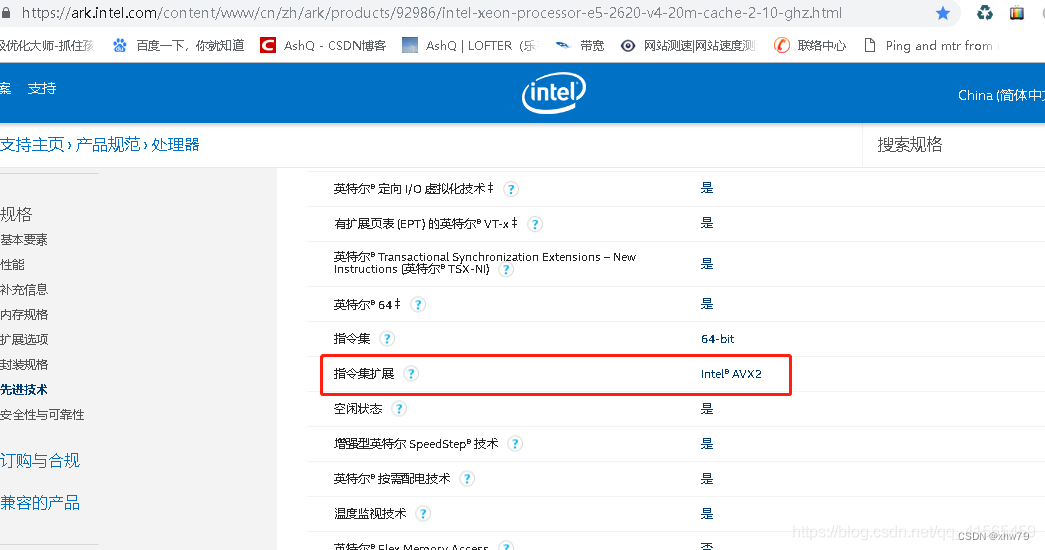Click the 指令集扩展 label
1045x550 pixels.
tap(364, 373)
